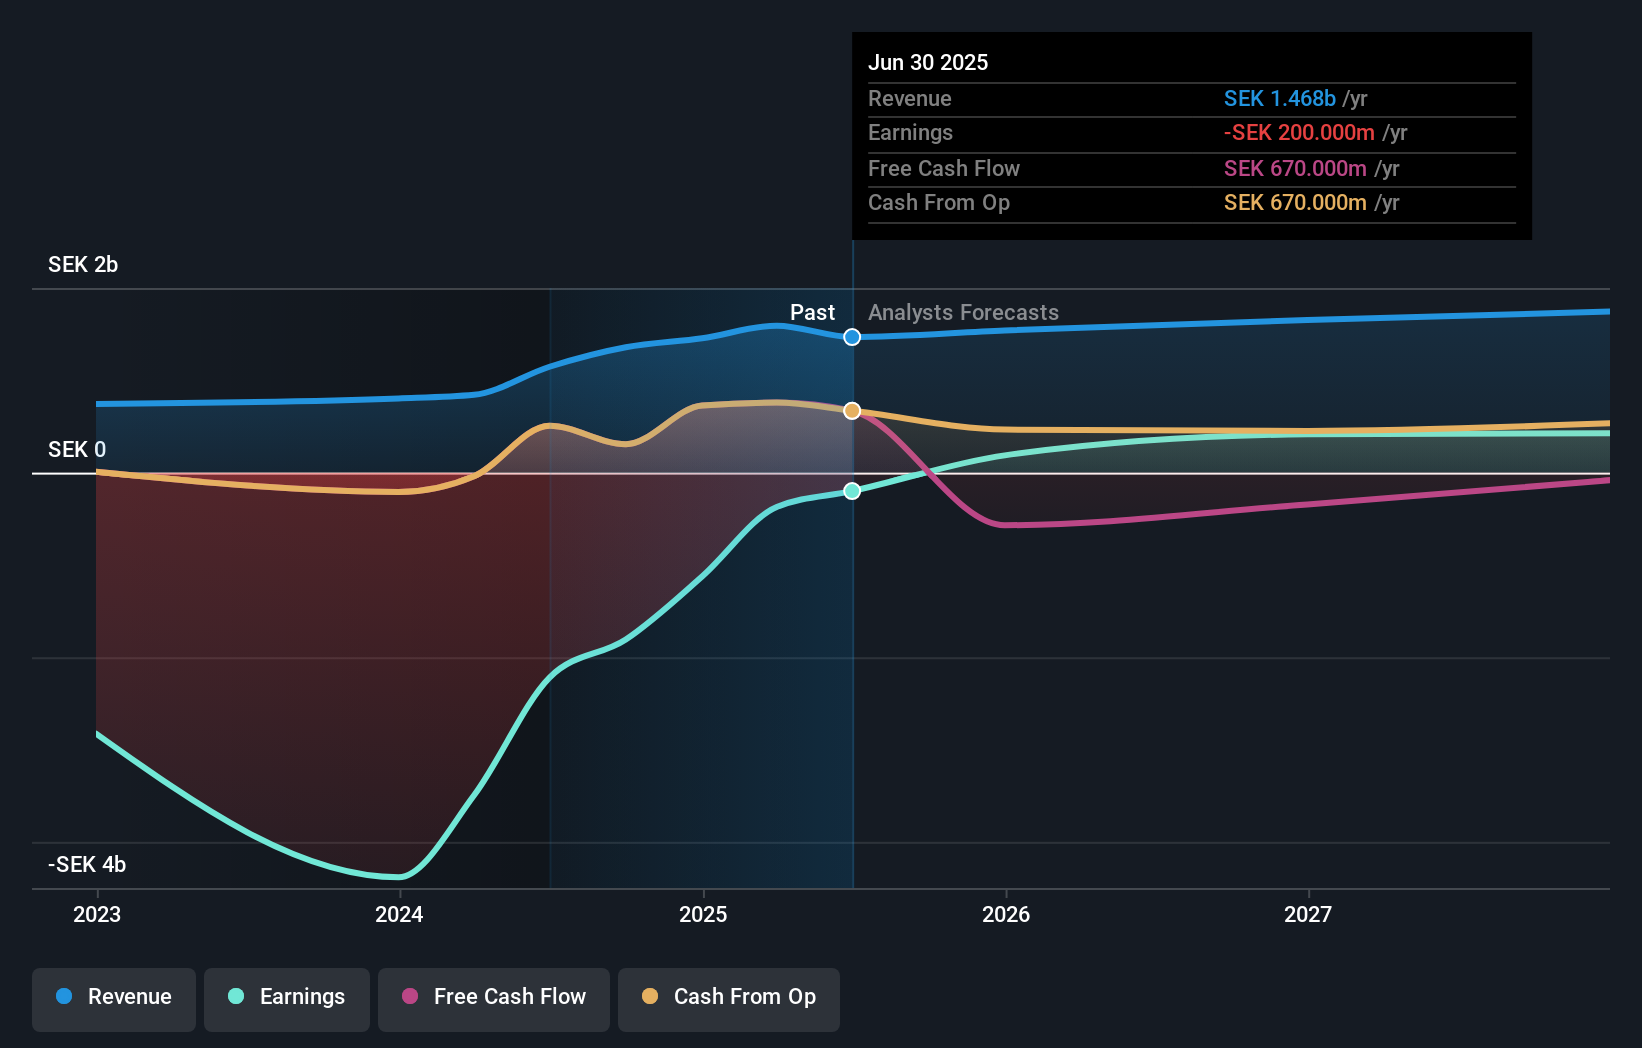Click the teal Earnings data point marker
1642x1048 pixels.
point(852,490)
